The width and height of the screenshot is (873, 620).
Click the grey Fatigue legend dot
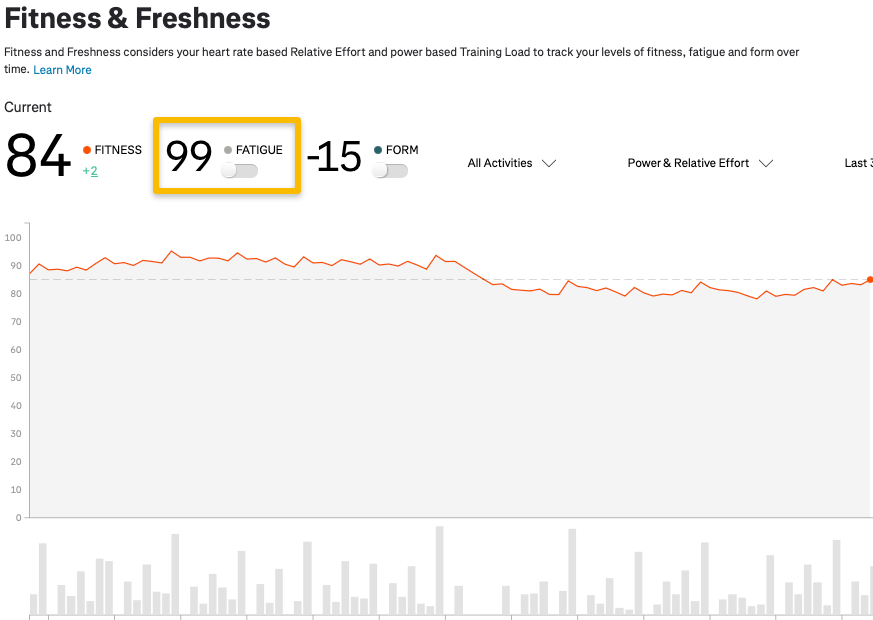[x=228, y=151]
